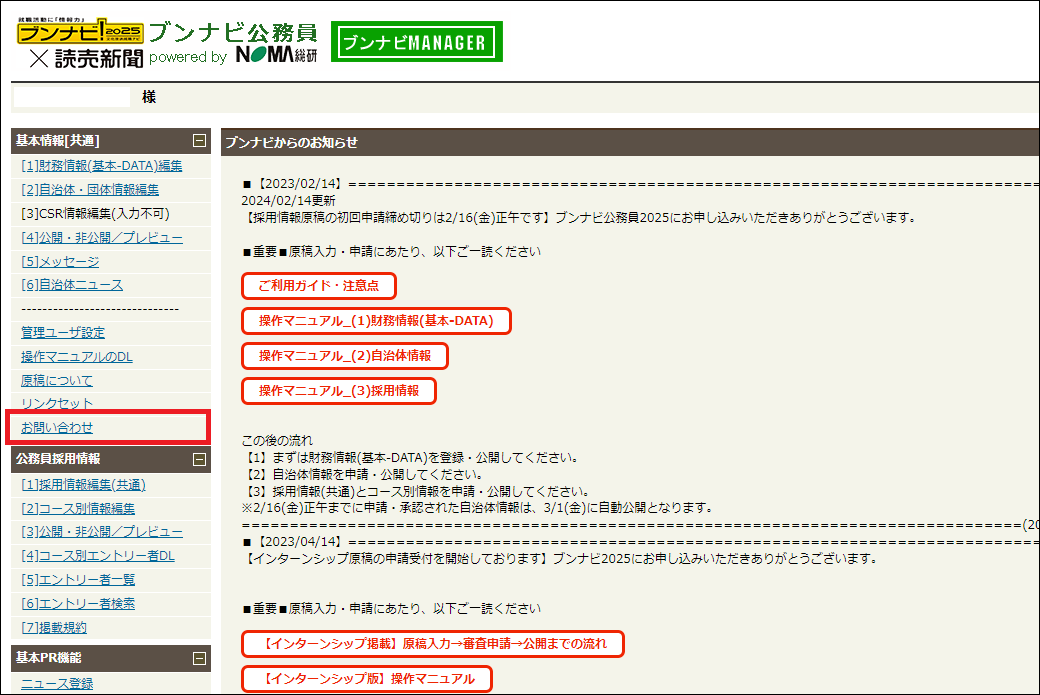Open ブンナビMANAGER
1040x695 pixels.
[x=416, y=41]
